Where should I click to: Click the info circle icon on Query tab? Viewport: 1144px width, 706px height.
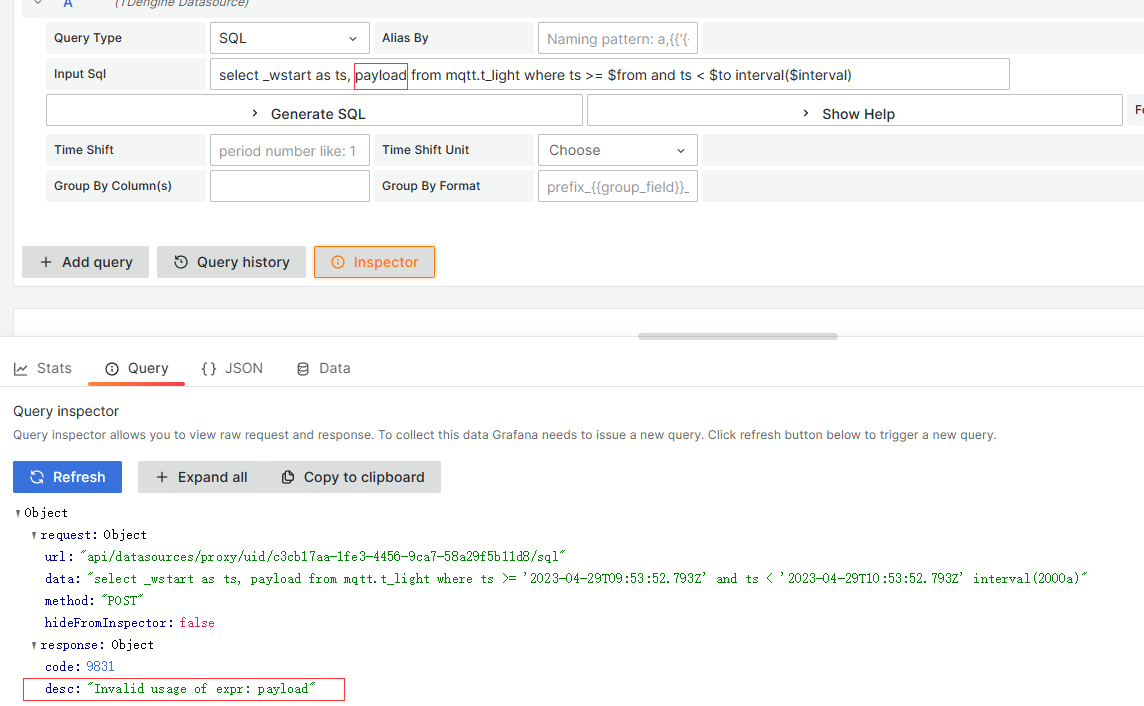tap(110, 368)
